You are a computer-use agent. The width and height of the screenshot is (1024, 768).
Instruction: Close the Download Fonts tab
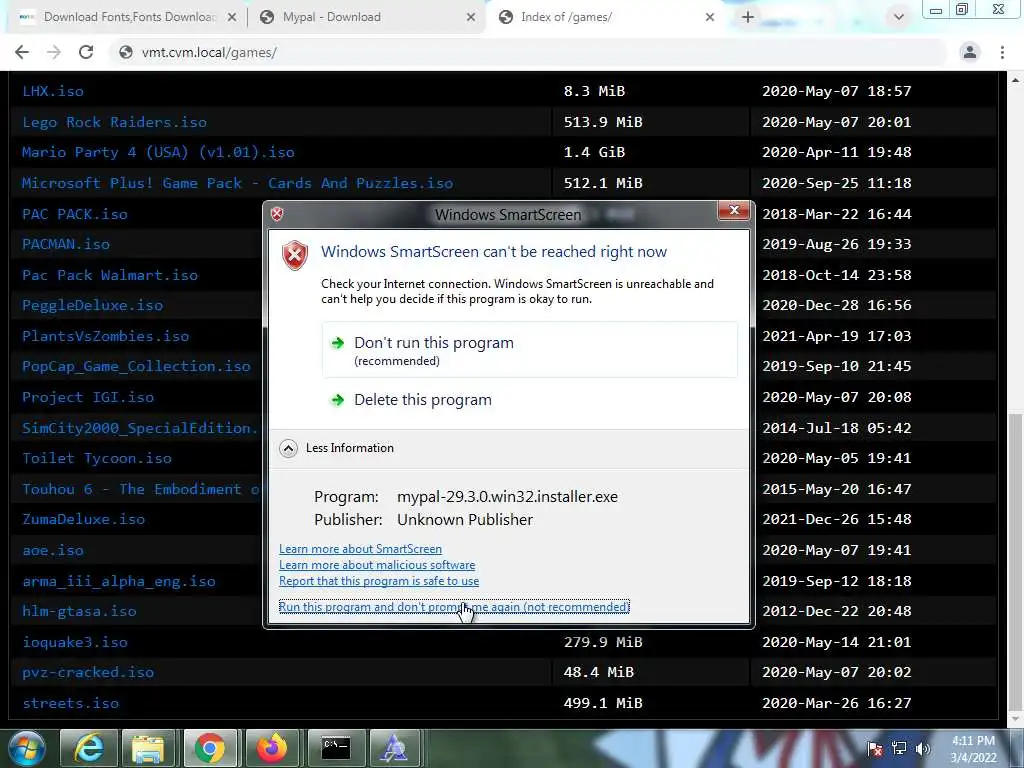pyautogui.click(x=232, y=17)
